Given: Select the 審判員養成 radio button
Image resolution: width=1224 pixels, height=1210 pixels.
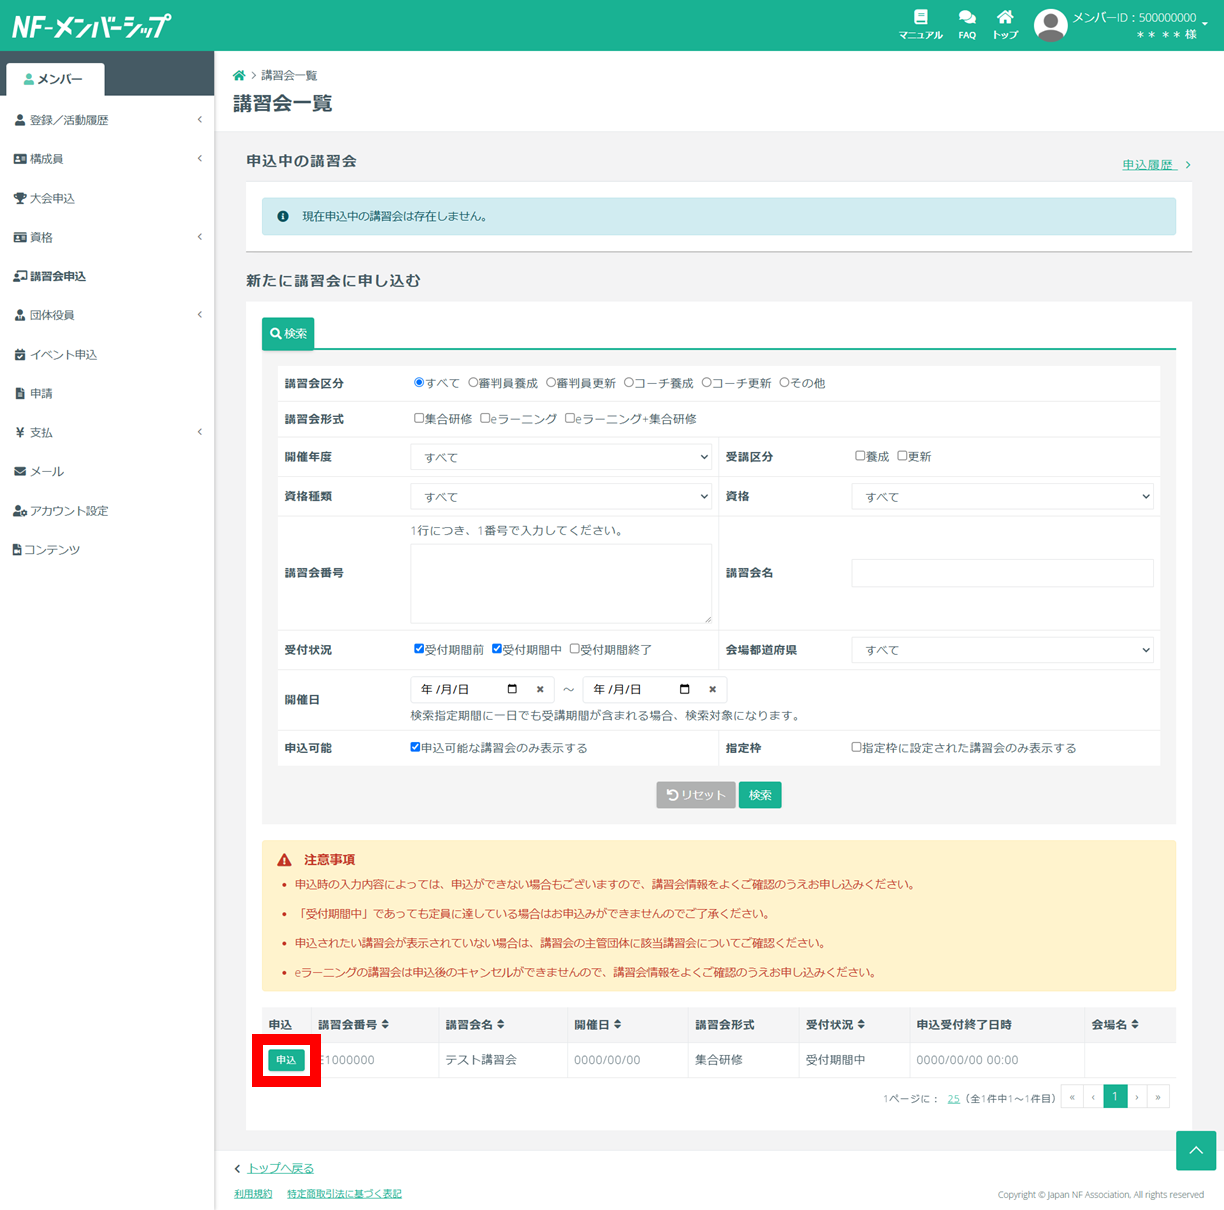Looking at the screenshot, I should click(473, 383).
